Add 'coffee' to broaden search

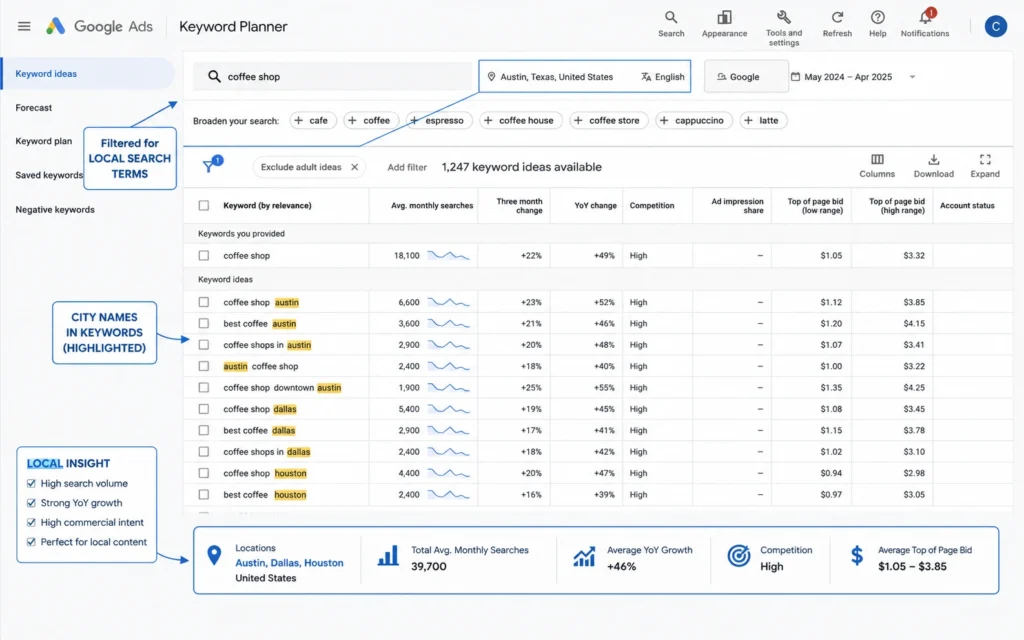click(369, 120)
